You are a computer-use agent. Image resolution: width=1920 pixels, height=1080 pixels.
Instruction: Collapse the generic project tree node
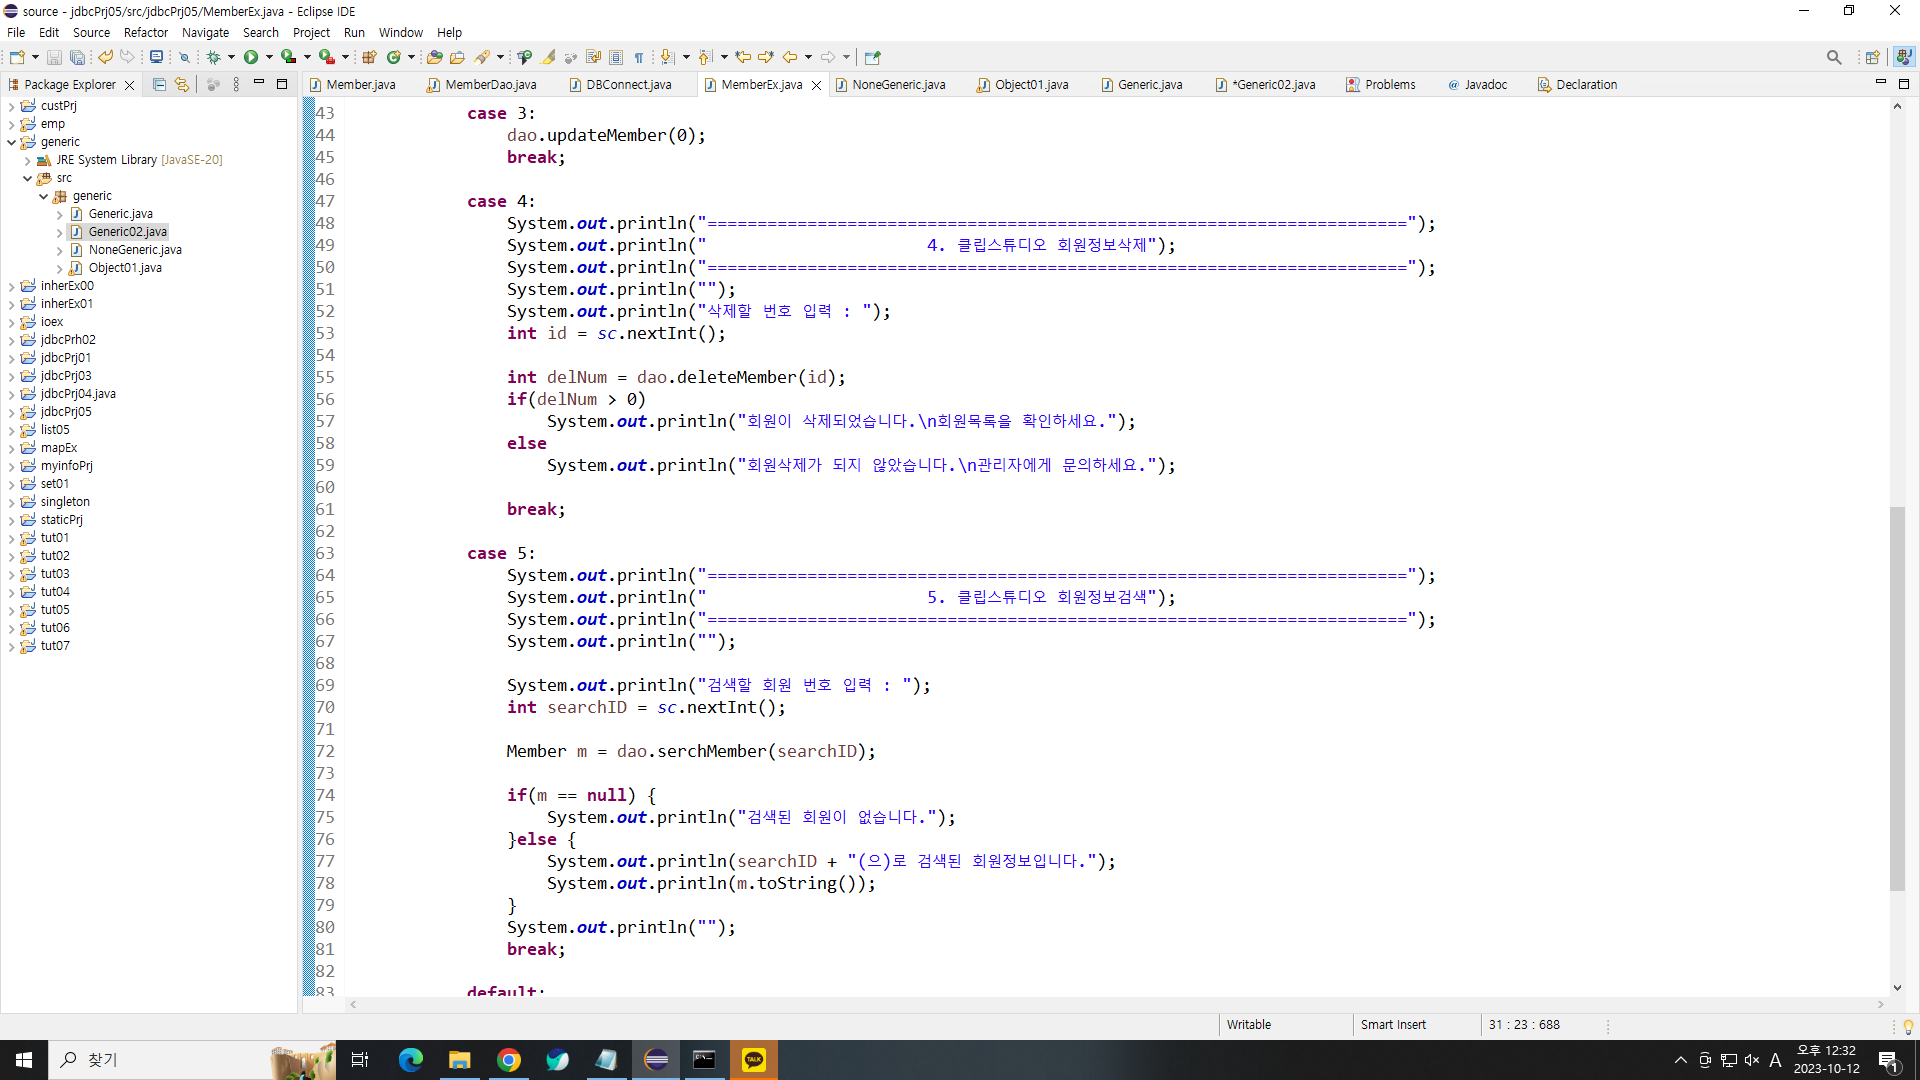11,142
